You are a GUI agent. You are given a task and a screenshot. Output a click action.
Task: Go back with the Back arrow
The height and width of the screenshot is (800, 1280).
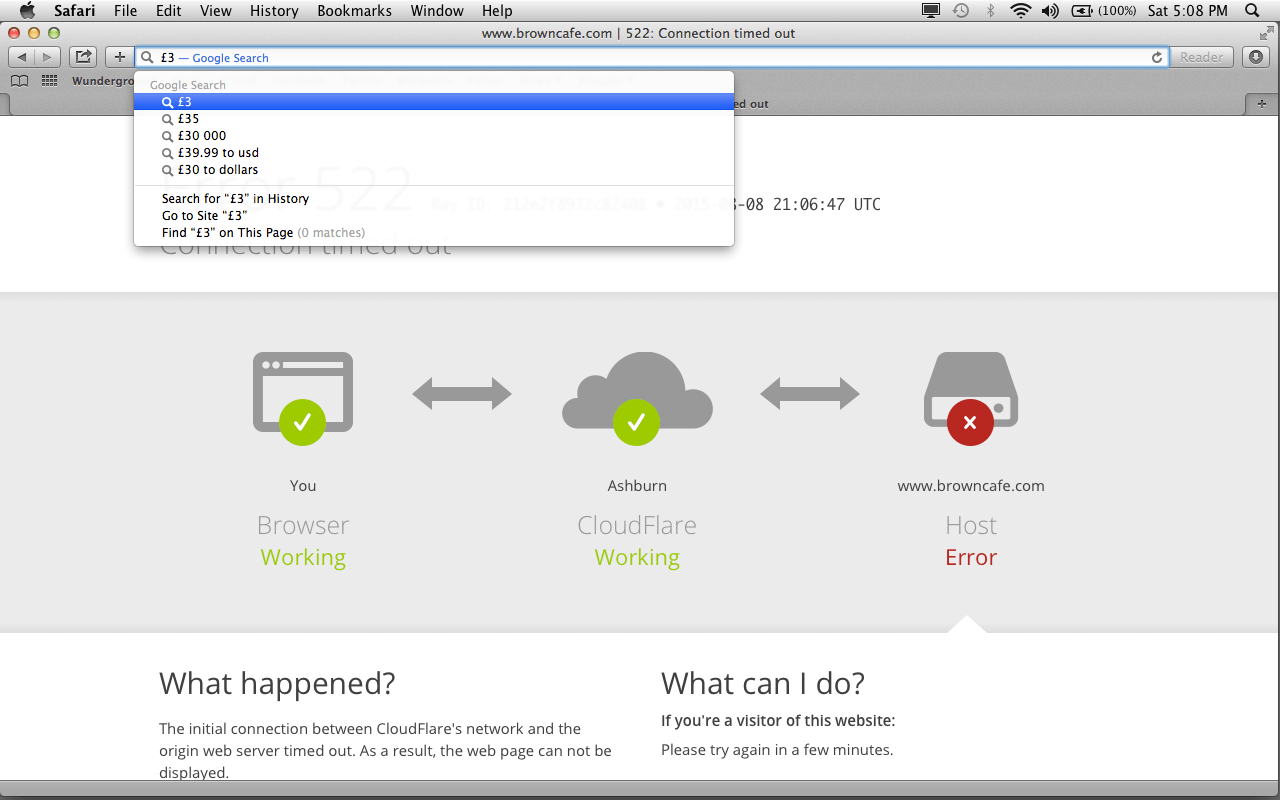tap(22, 57)
